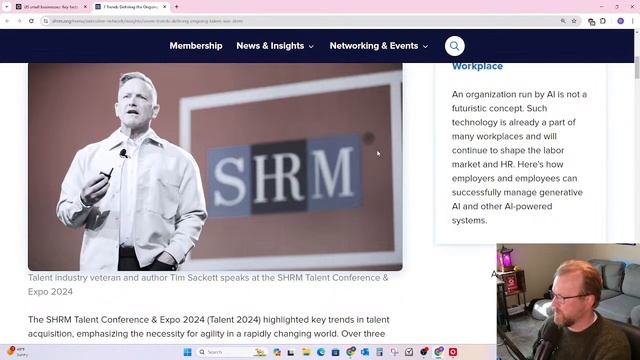Image resolution: width=640 pixels, height=360 pixels.
Task: Close the first browser tab
Action: point(85,7)
